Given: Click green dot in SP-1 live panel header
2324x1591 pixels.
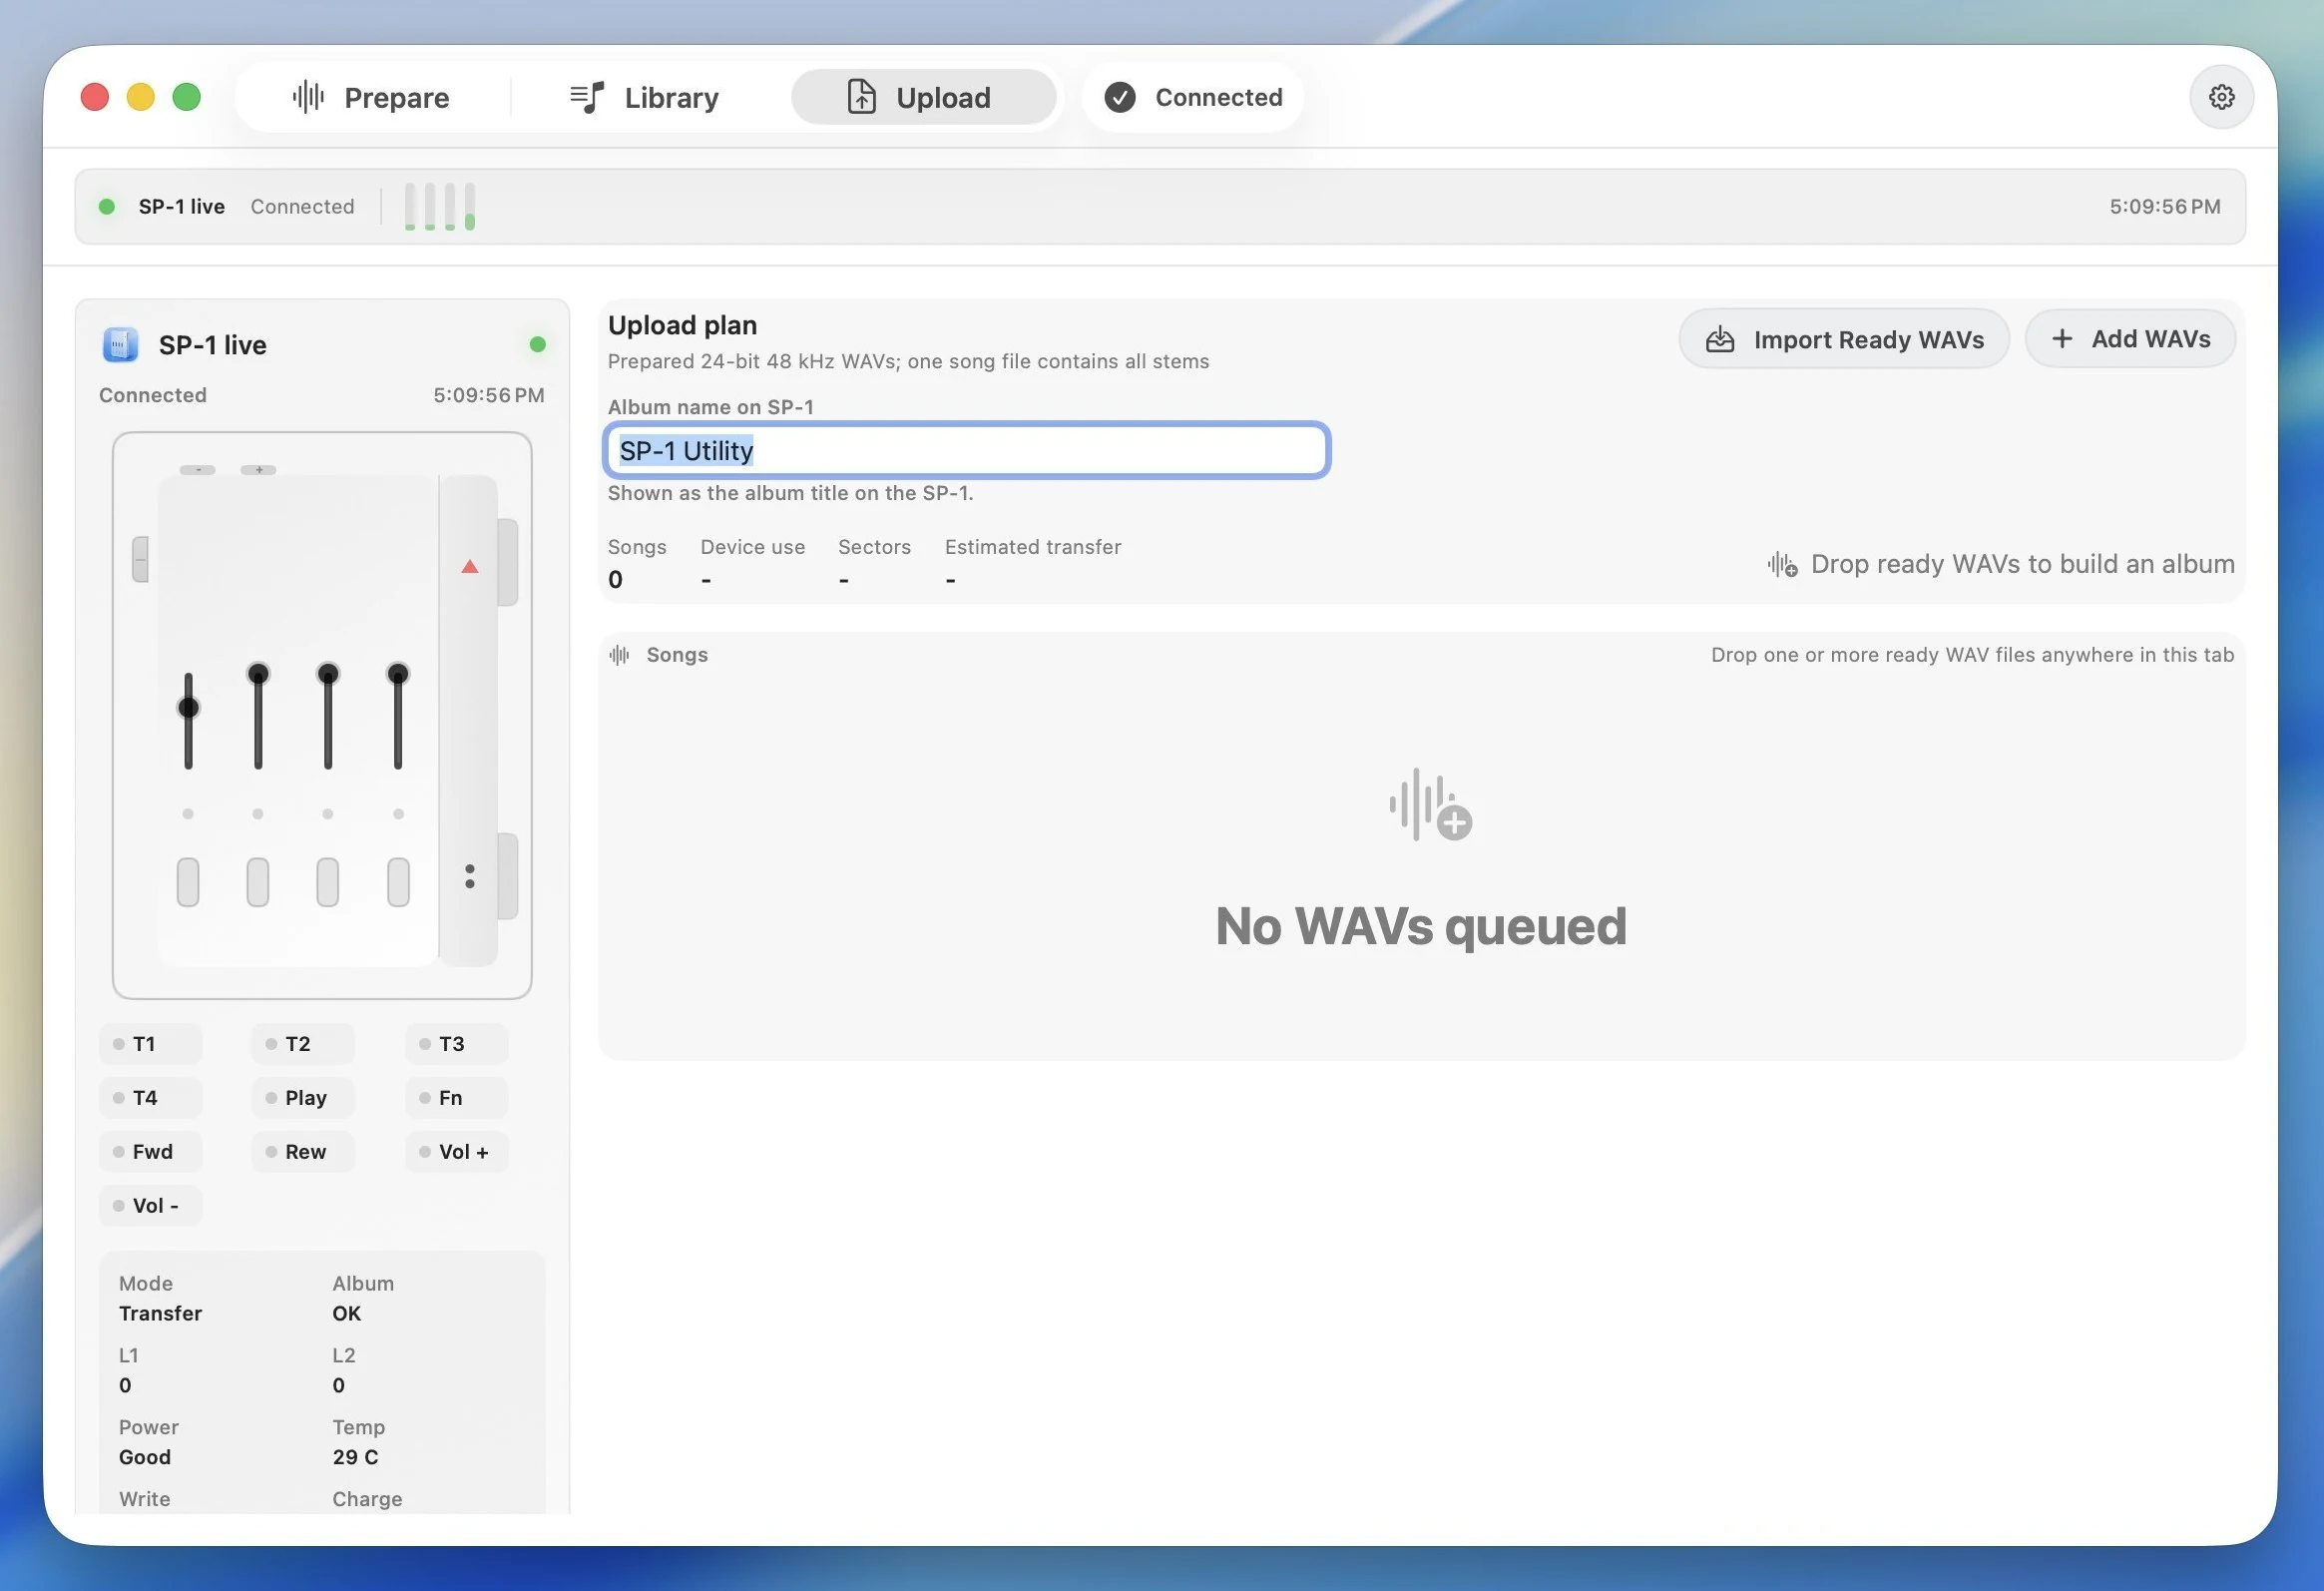Looking at the screenshot, I should 537,345.
